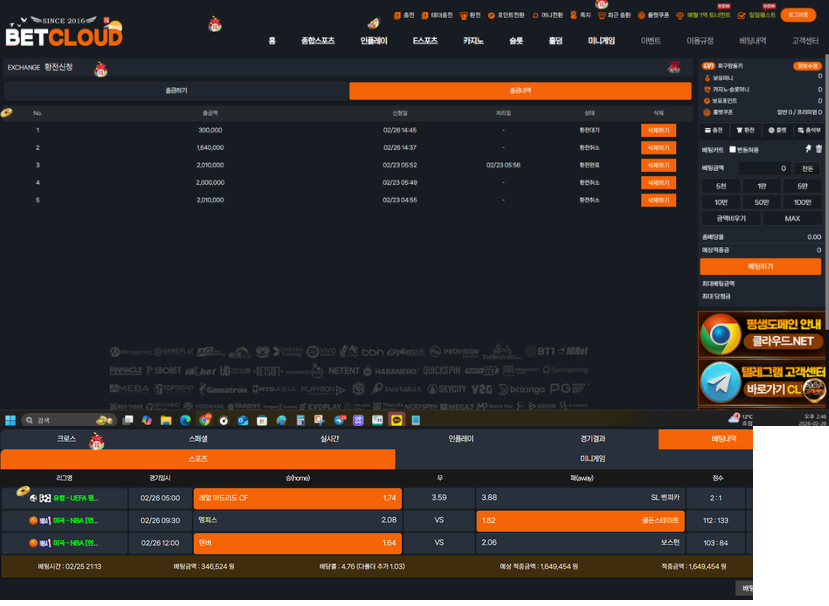Click the pin icon in betting cart

coord(808,149)
